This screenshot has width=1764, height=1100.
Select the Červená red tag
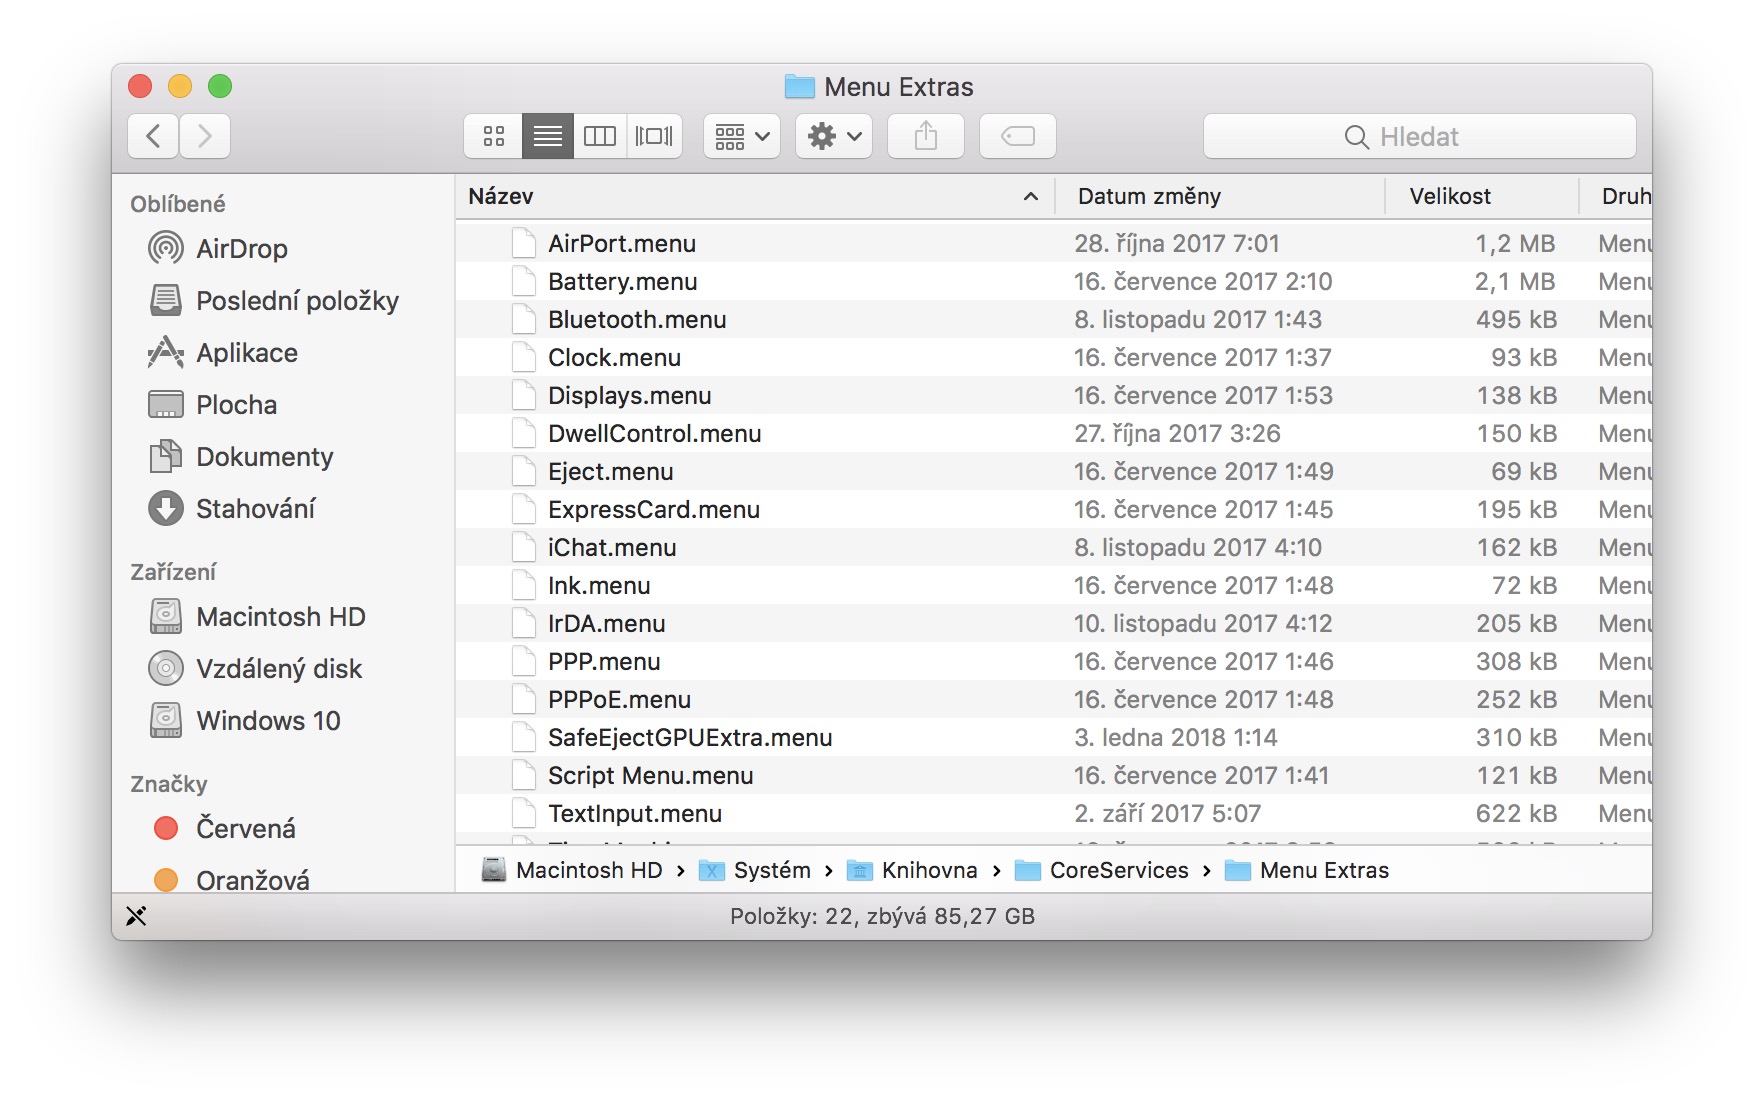(x=245, y=829)
